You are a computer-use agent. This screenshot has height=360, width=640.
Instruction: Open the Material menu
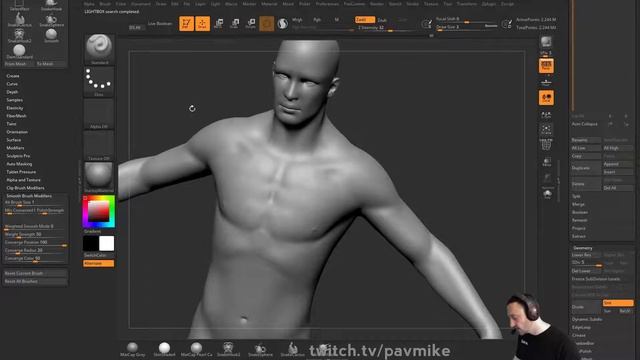coord(269,4)
